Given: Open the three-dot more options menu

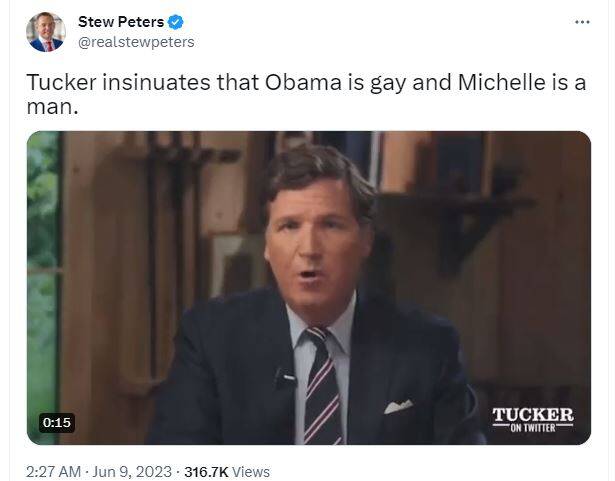Looking at the screenshot, I should (582, 22).
